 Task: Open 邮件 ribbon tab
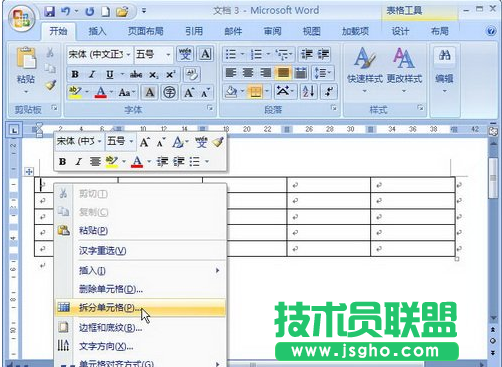pyautogui.click(x=233, y=31)
